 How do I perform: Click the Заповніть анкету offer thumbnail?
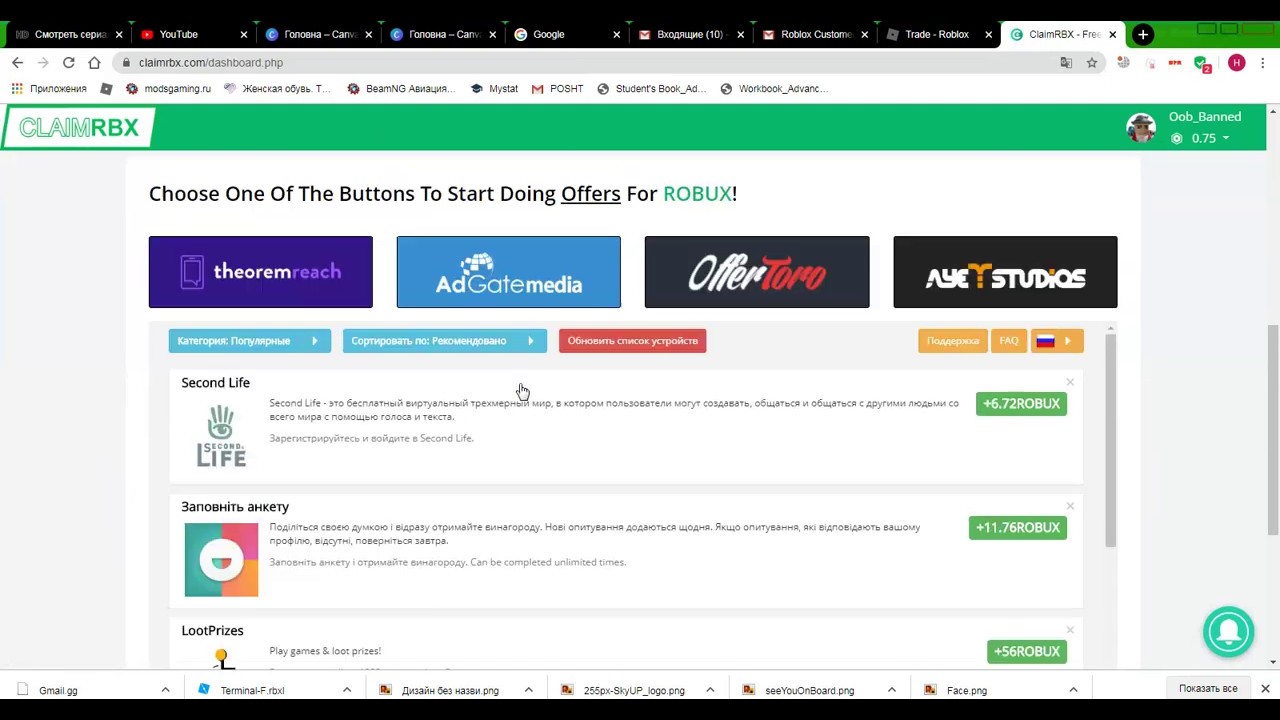click(221, 560)
